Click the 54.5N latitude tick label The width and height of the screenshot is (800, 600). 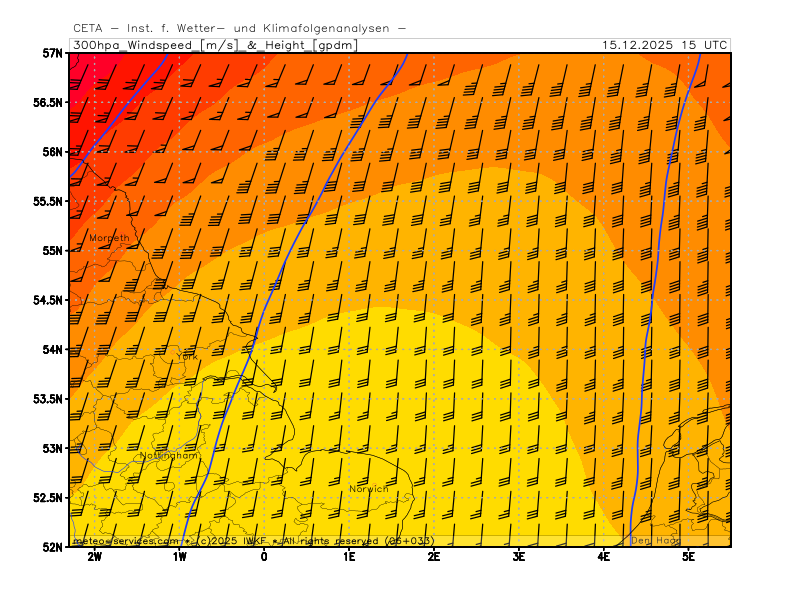pos(47,300)
